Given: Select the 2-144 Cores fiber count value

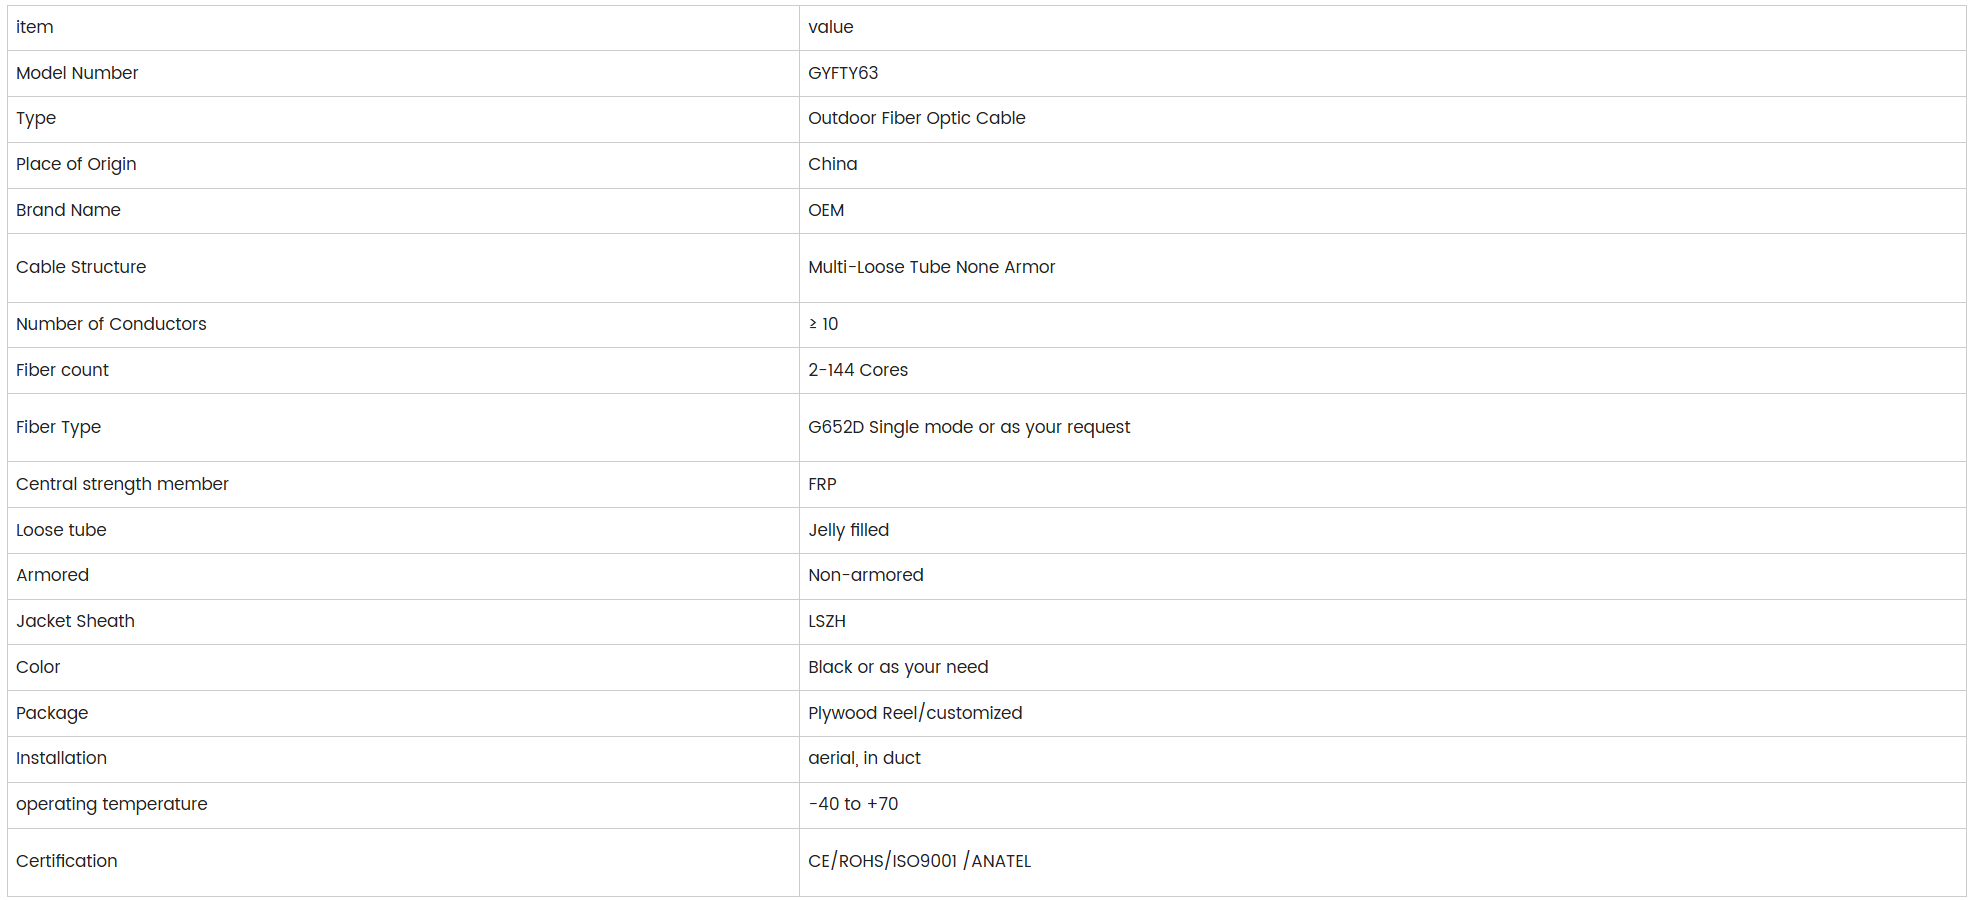Looking at the screenshot, I should pyautogui.click(x=858, y=370).
